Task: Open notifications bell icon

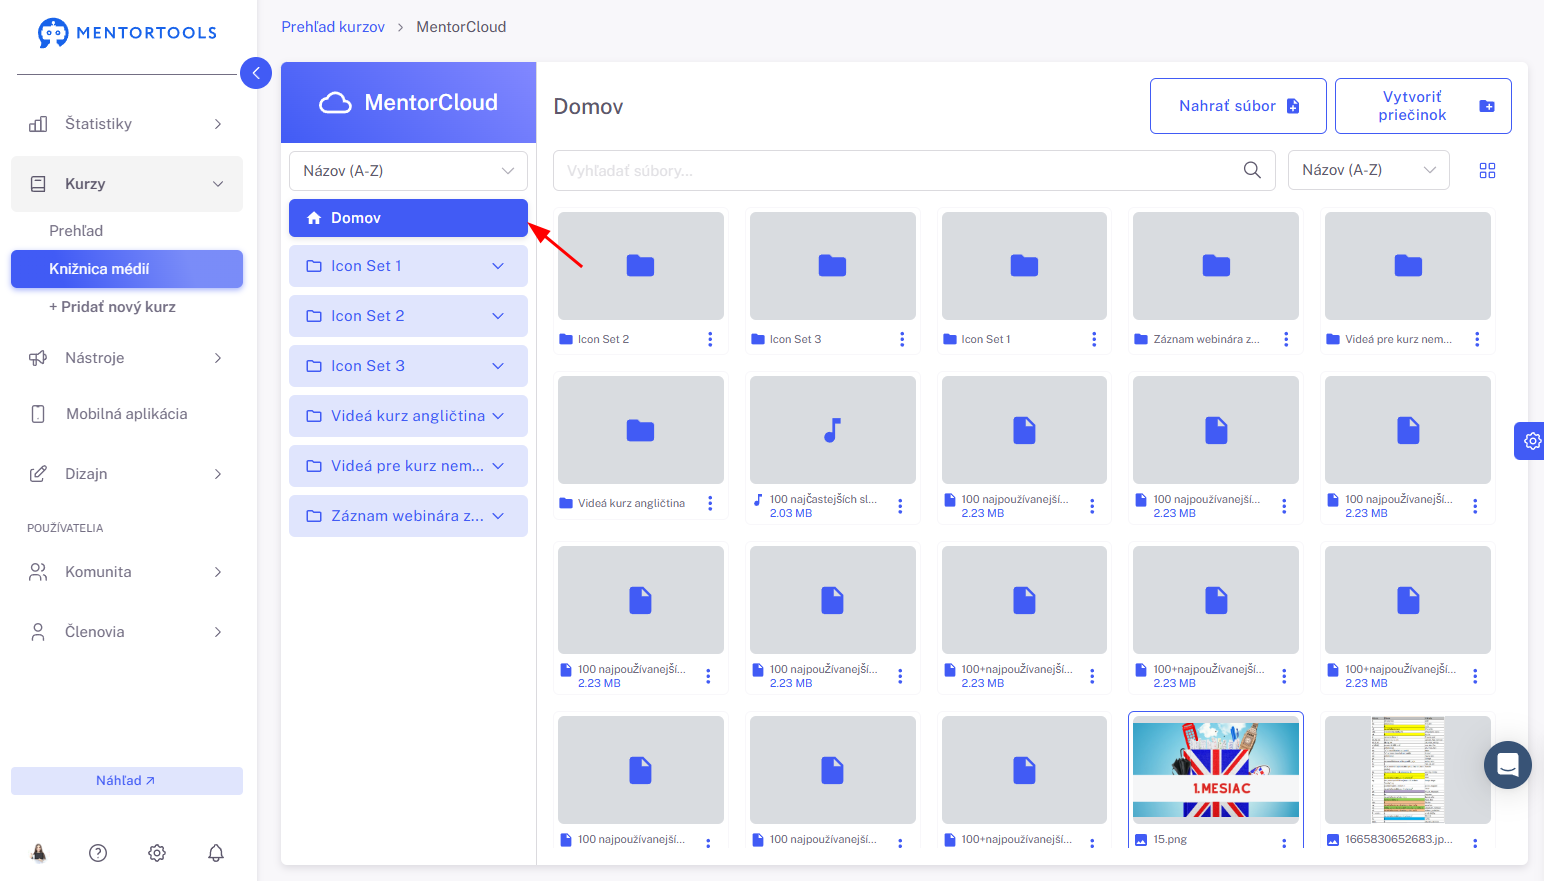Action: (x=216, y=853)
